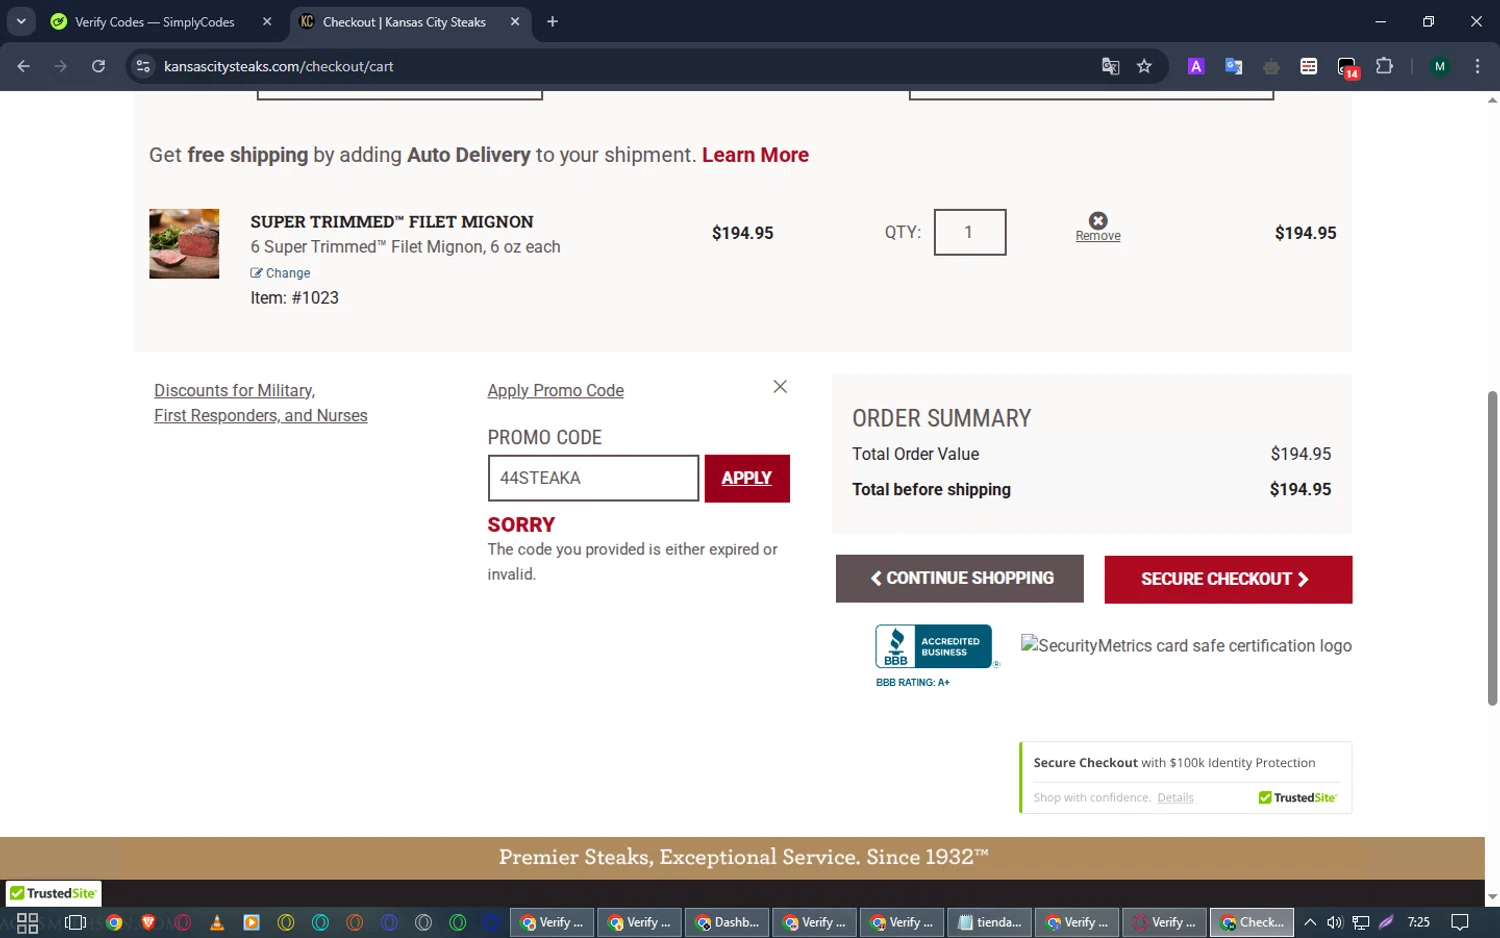
Task: Open the red-lined list extension
Action: 1308,66
